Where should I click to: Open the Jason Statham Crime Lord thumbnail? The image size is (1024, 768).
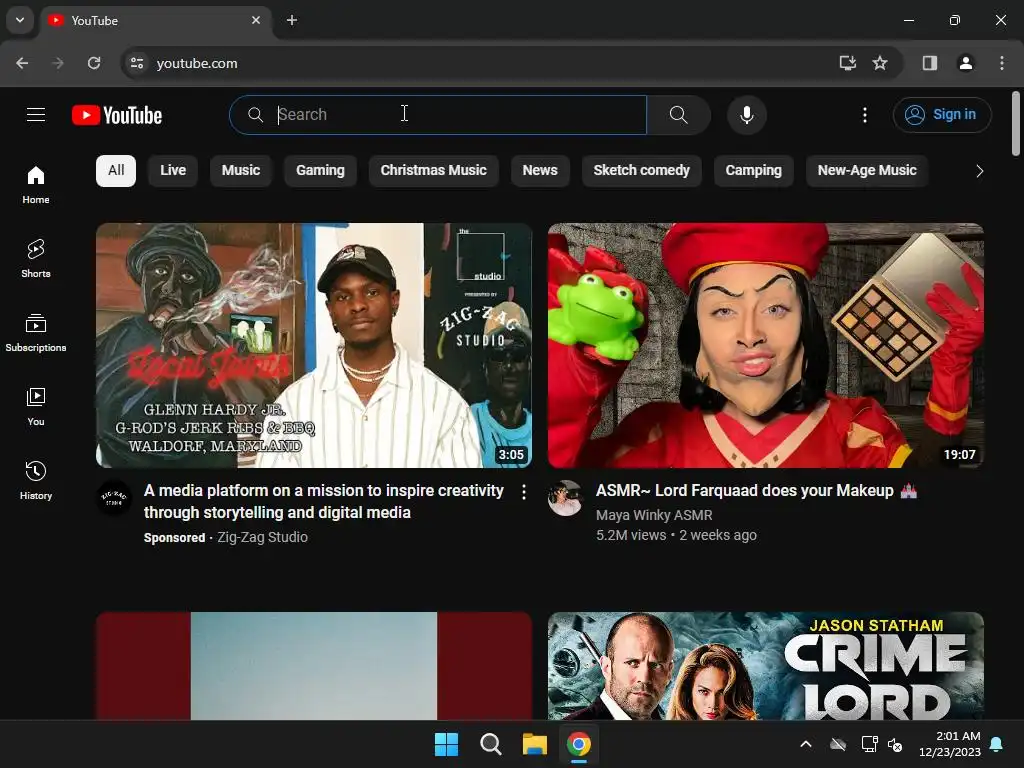[766, 666]
